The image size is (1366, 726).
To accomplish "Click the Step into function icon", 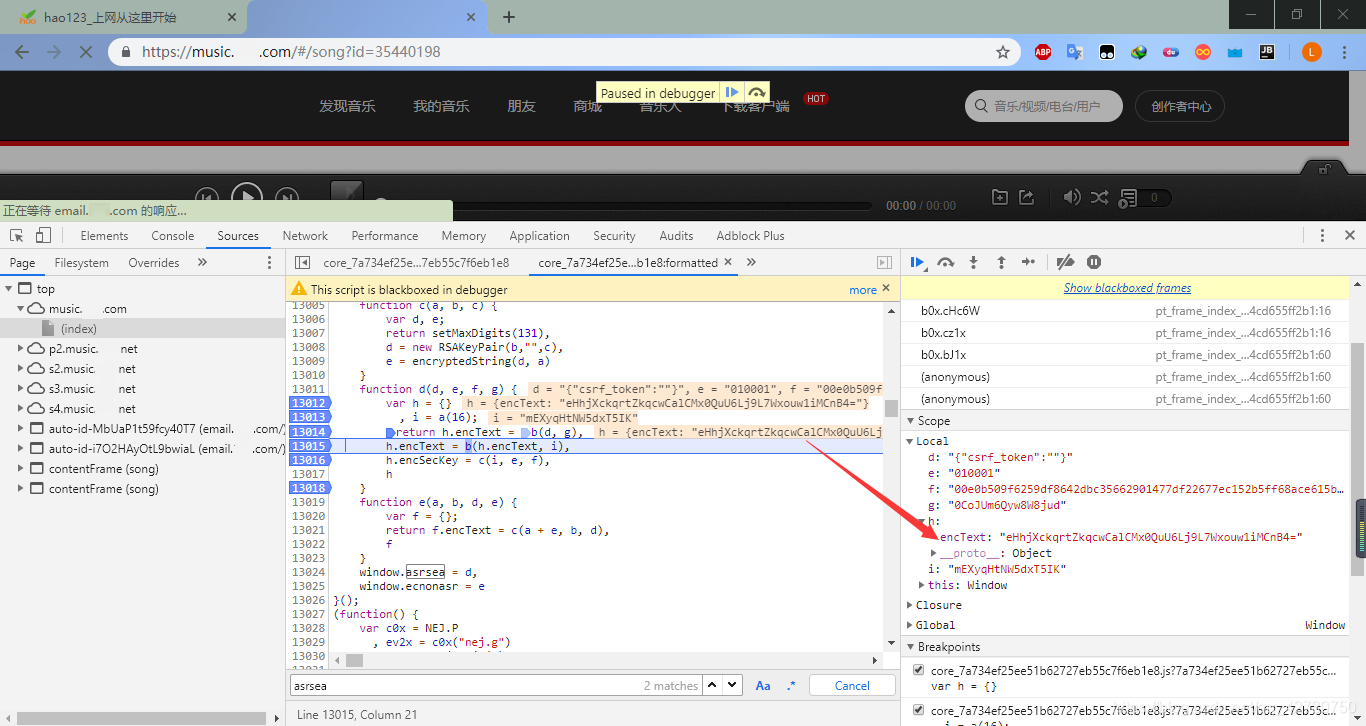I will 973,262.
